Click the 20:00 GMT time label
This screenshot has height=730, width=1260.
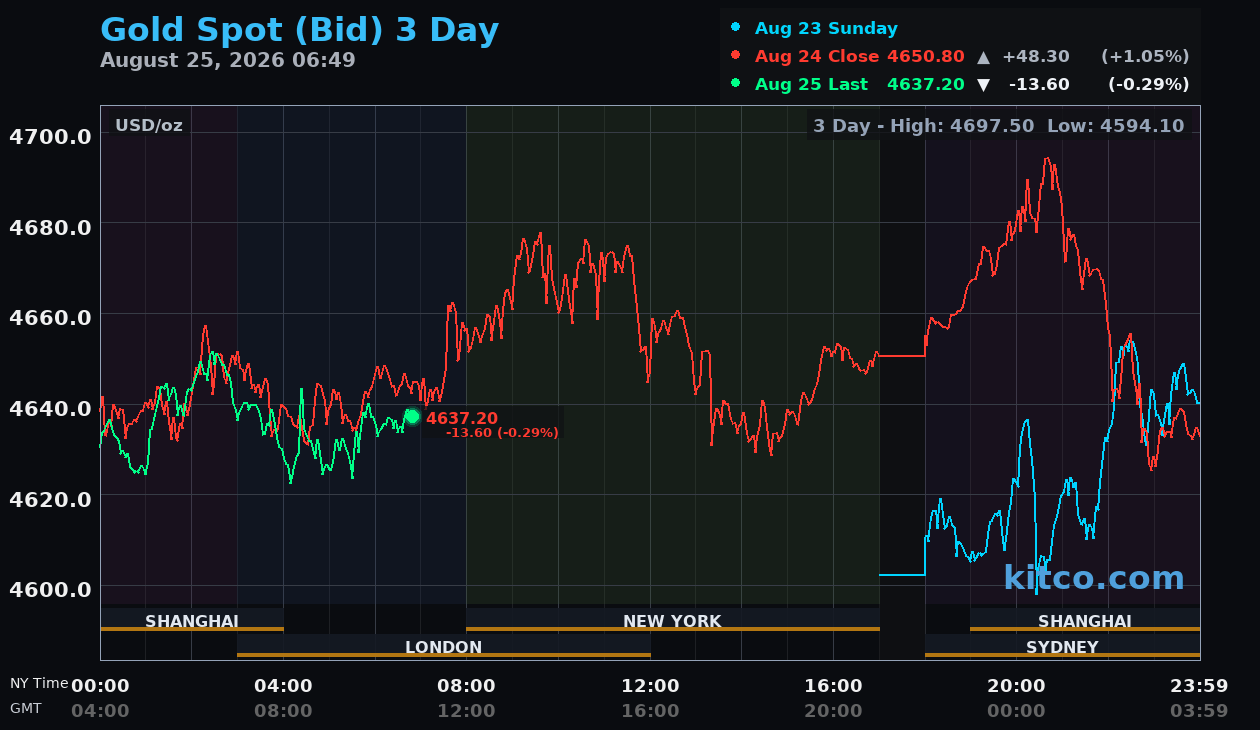pyautogui.click(x=833, y=711)
